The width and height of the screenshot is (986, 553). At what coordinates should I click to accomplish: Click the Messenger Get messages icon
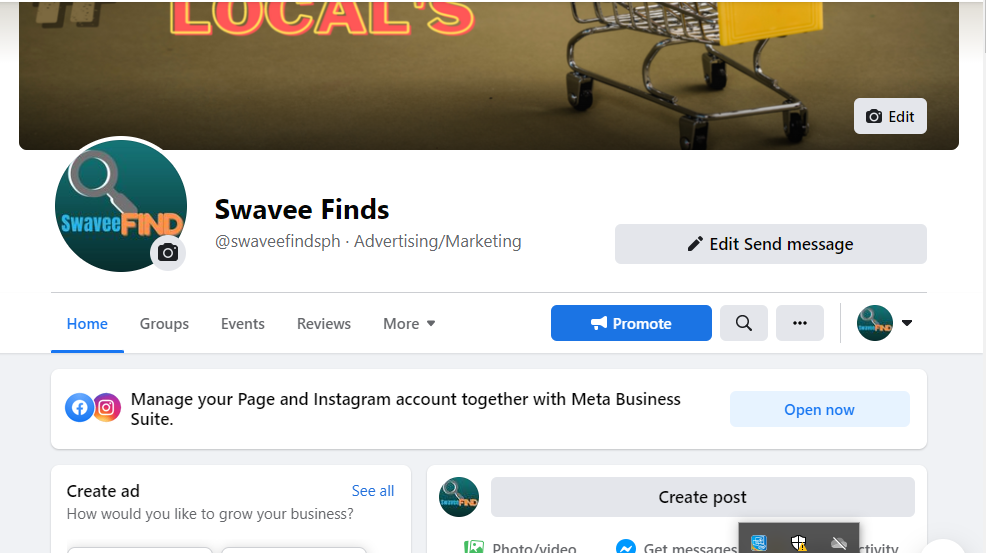tap(626, 547)
